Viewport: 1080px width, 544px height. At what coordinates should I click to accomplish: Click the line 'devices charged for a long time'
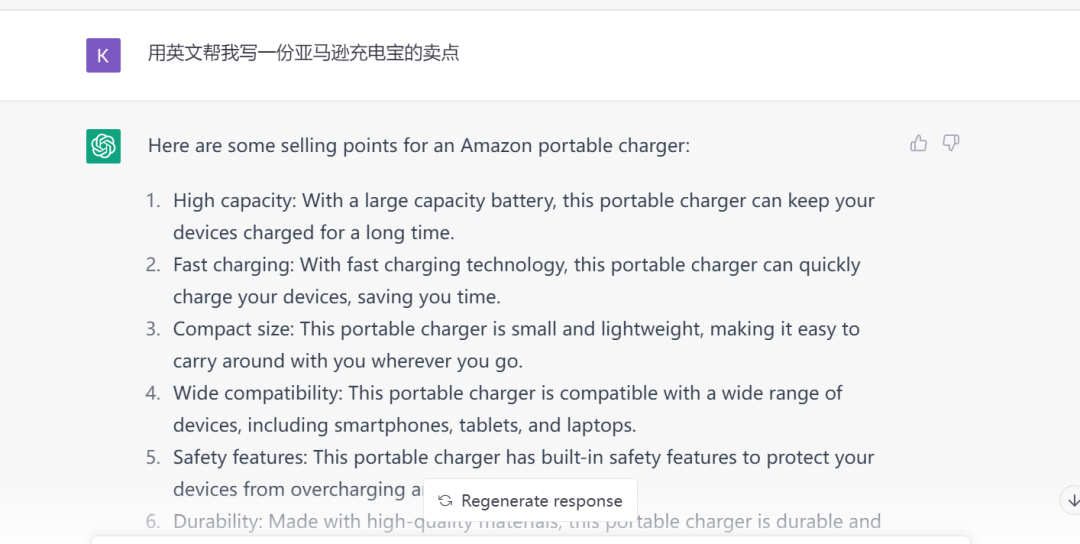(313, 233)
